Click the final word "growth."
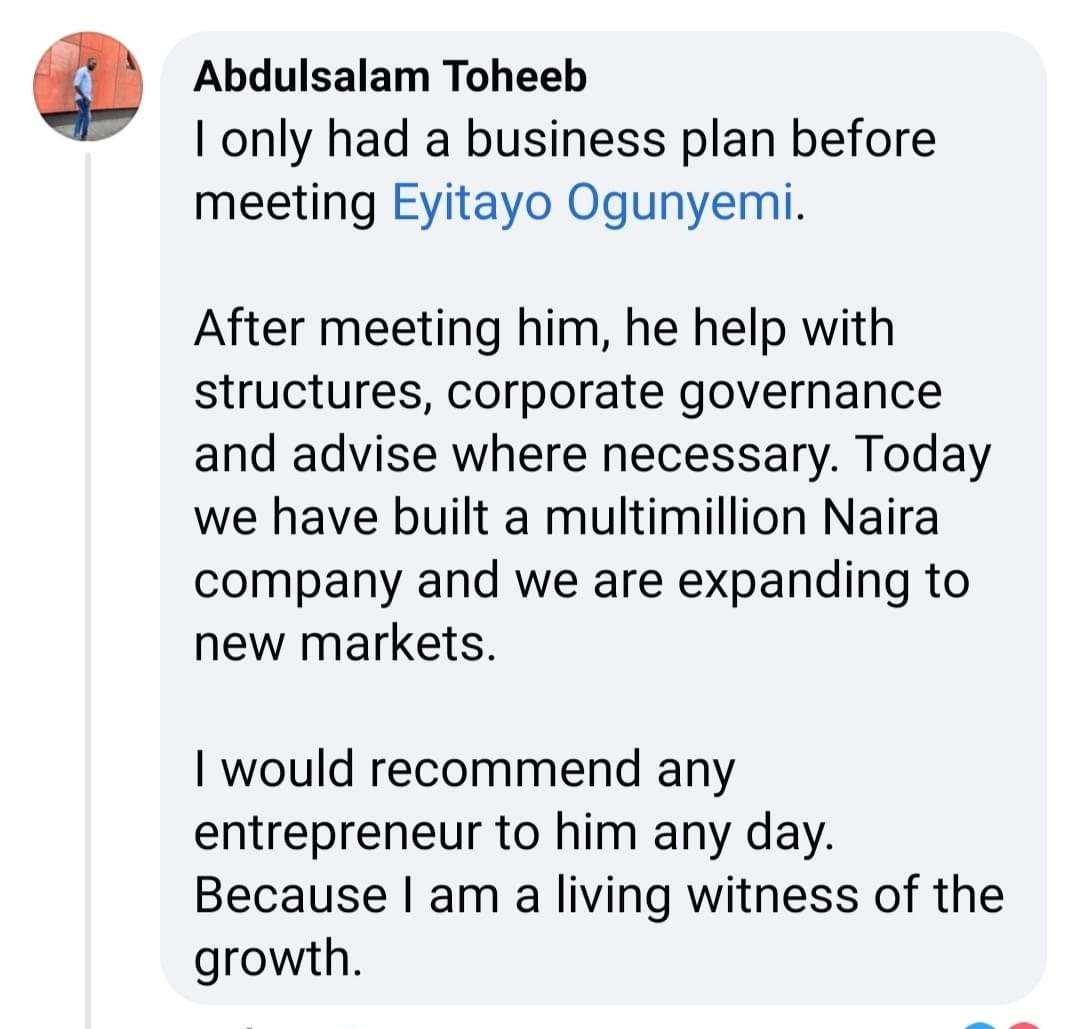Viewport: 1080px width, 1029px height. [x=275, y=960]
